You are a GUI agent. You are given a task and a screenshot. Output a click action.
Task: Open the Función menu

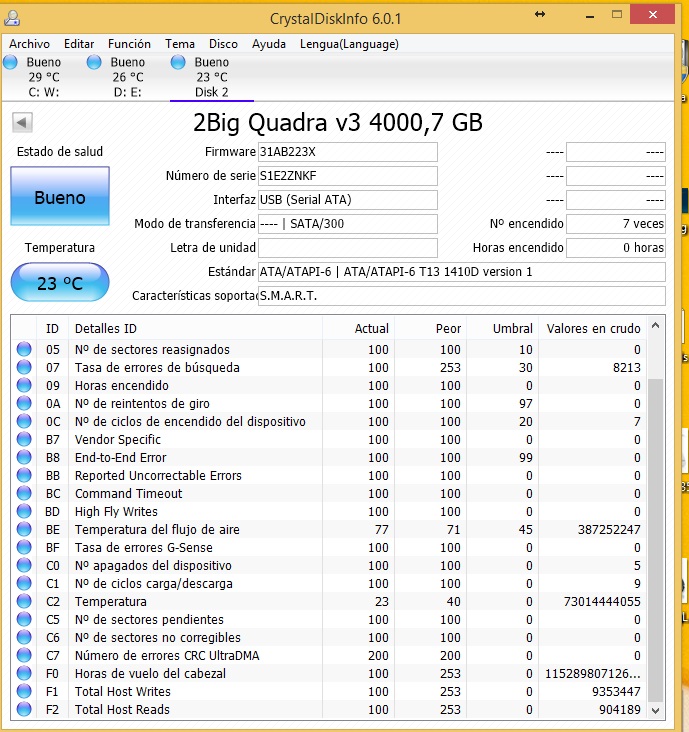129,44
